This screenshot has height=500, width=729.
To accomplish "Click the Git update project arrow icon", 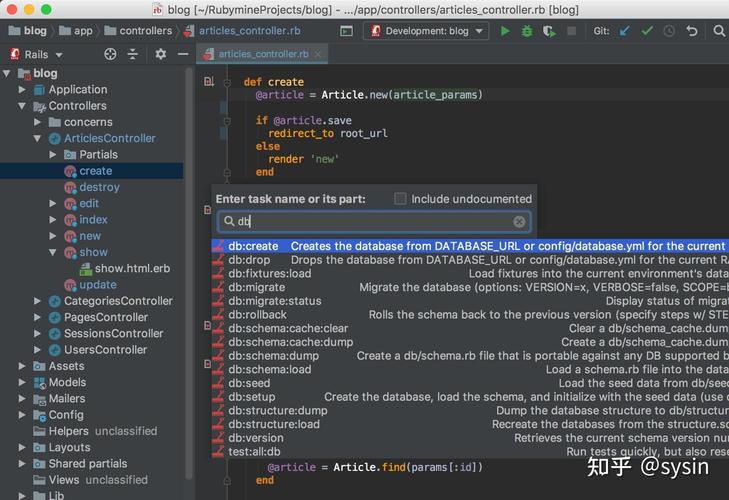I will coord(625,31).
